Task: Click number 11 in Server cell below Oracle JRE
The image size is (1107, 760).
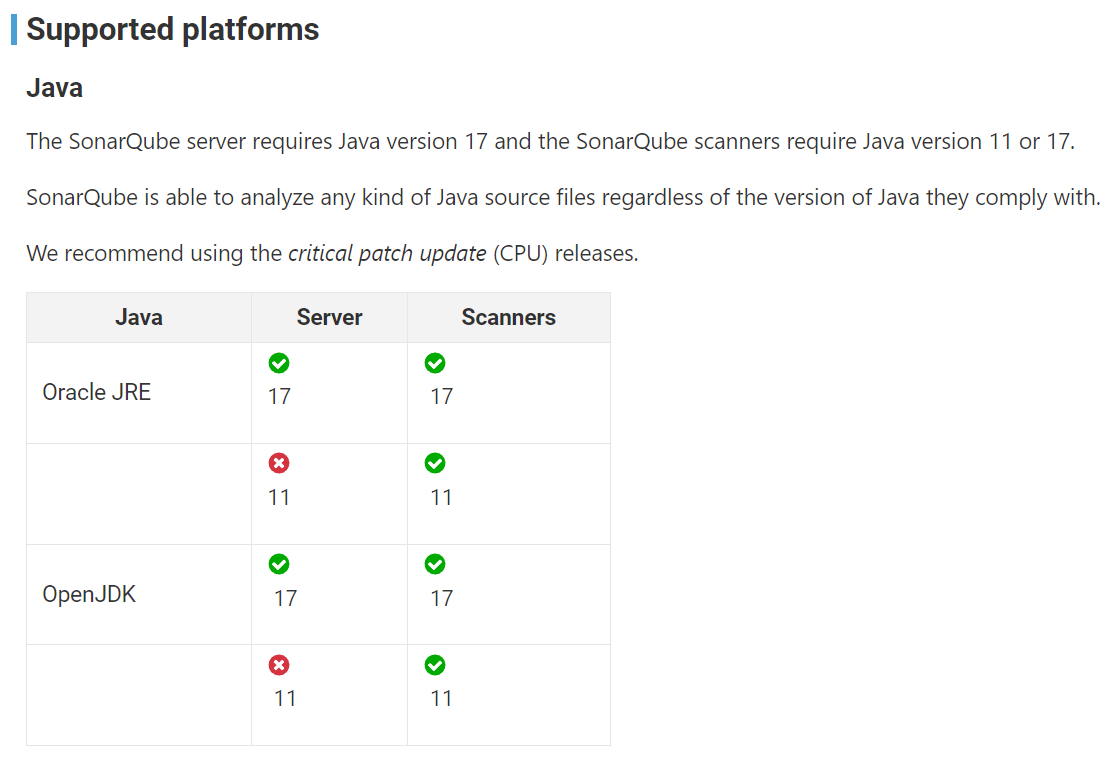Action: pos(280,497)
